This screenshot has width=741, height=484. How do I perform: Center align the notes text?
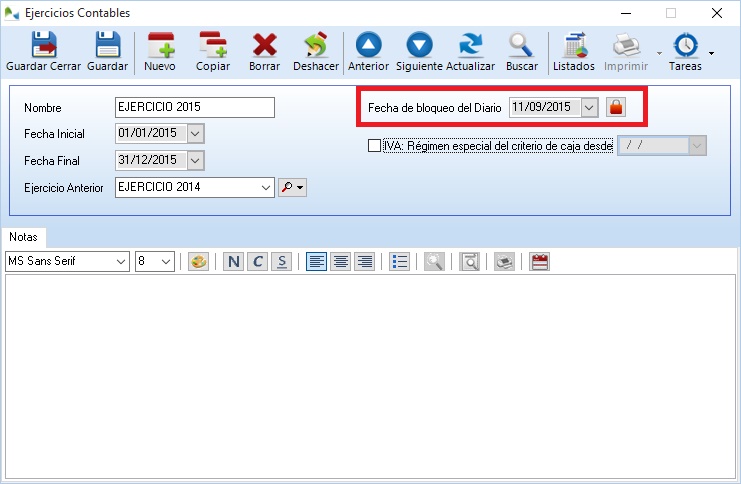point(340,261)
